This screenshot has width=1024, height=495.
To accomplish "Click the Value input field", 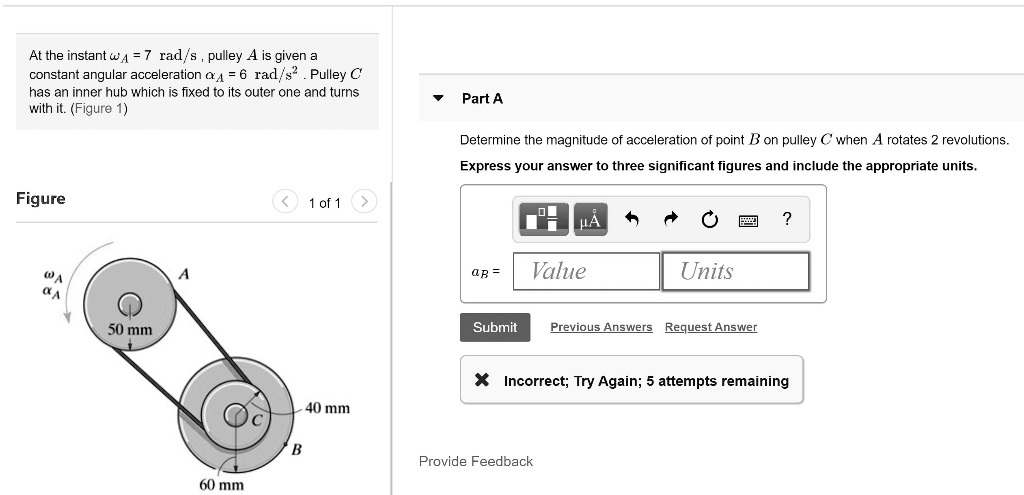I will (586, 271).
